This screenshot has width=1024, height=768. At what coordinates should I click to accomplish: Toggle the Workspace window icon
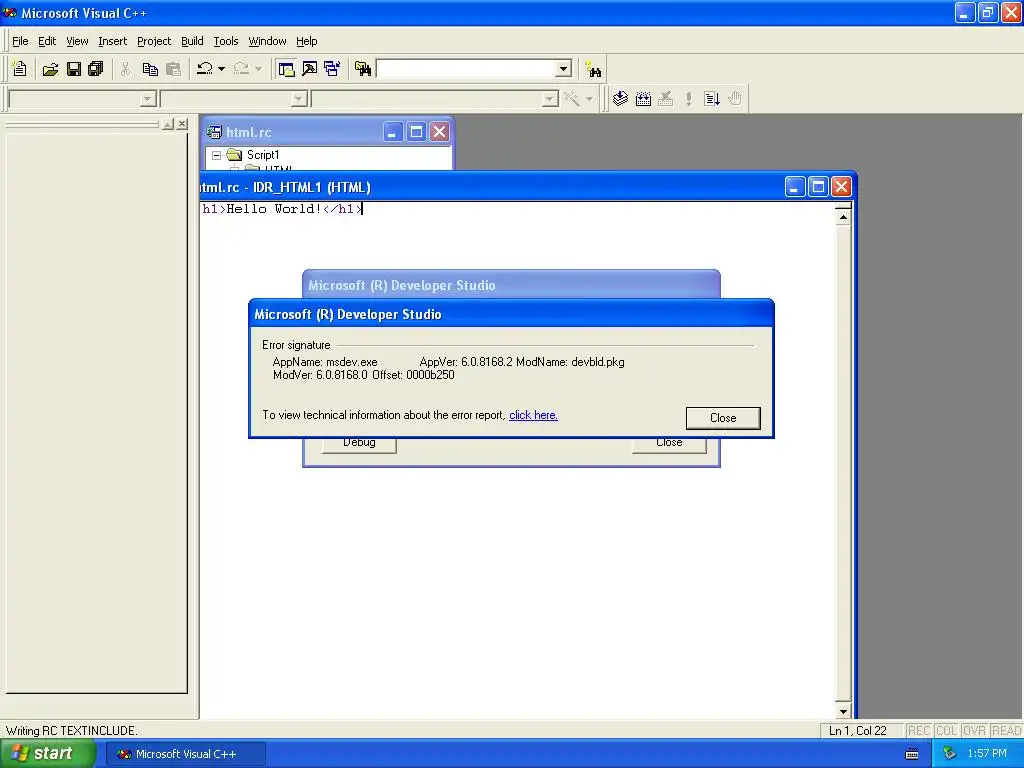click(286, 69)
